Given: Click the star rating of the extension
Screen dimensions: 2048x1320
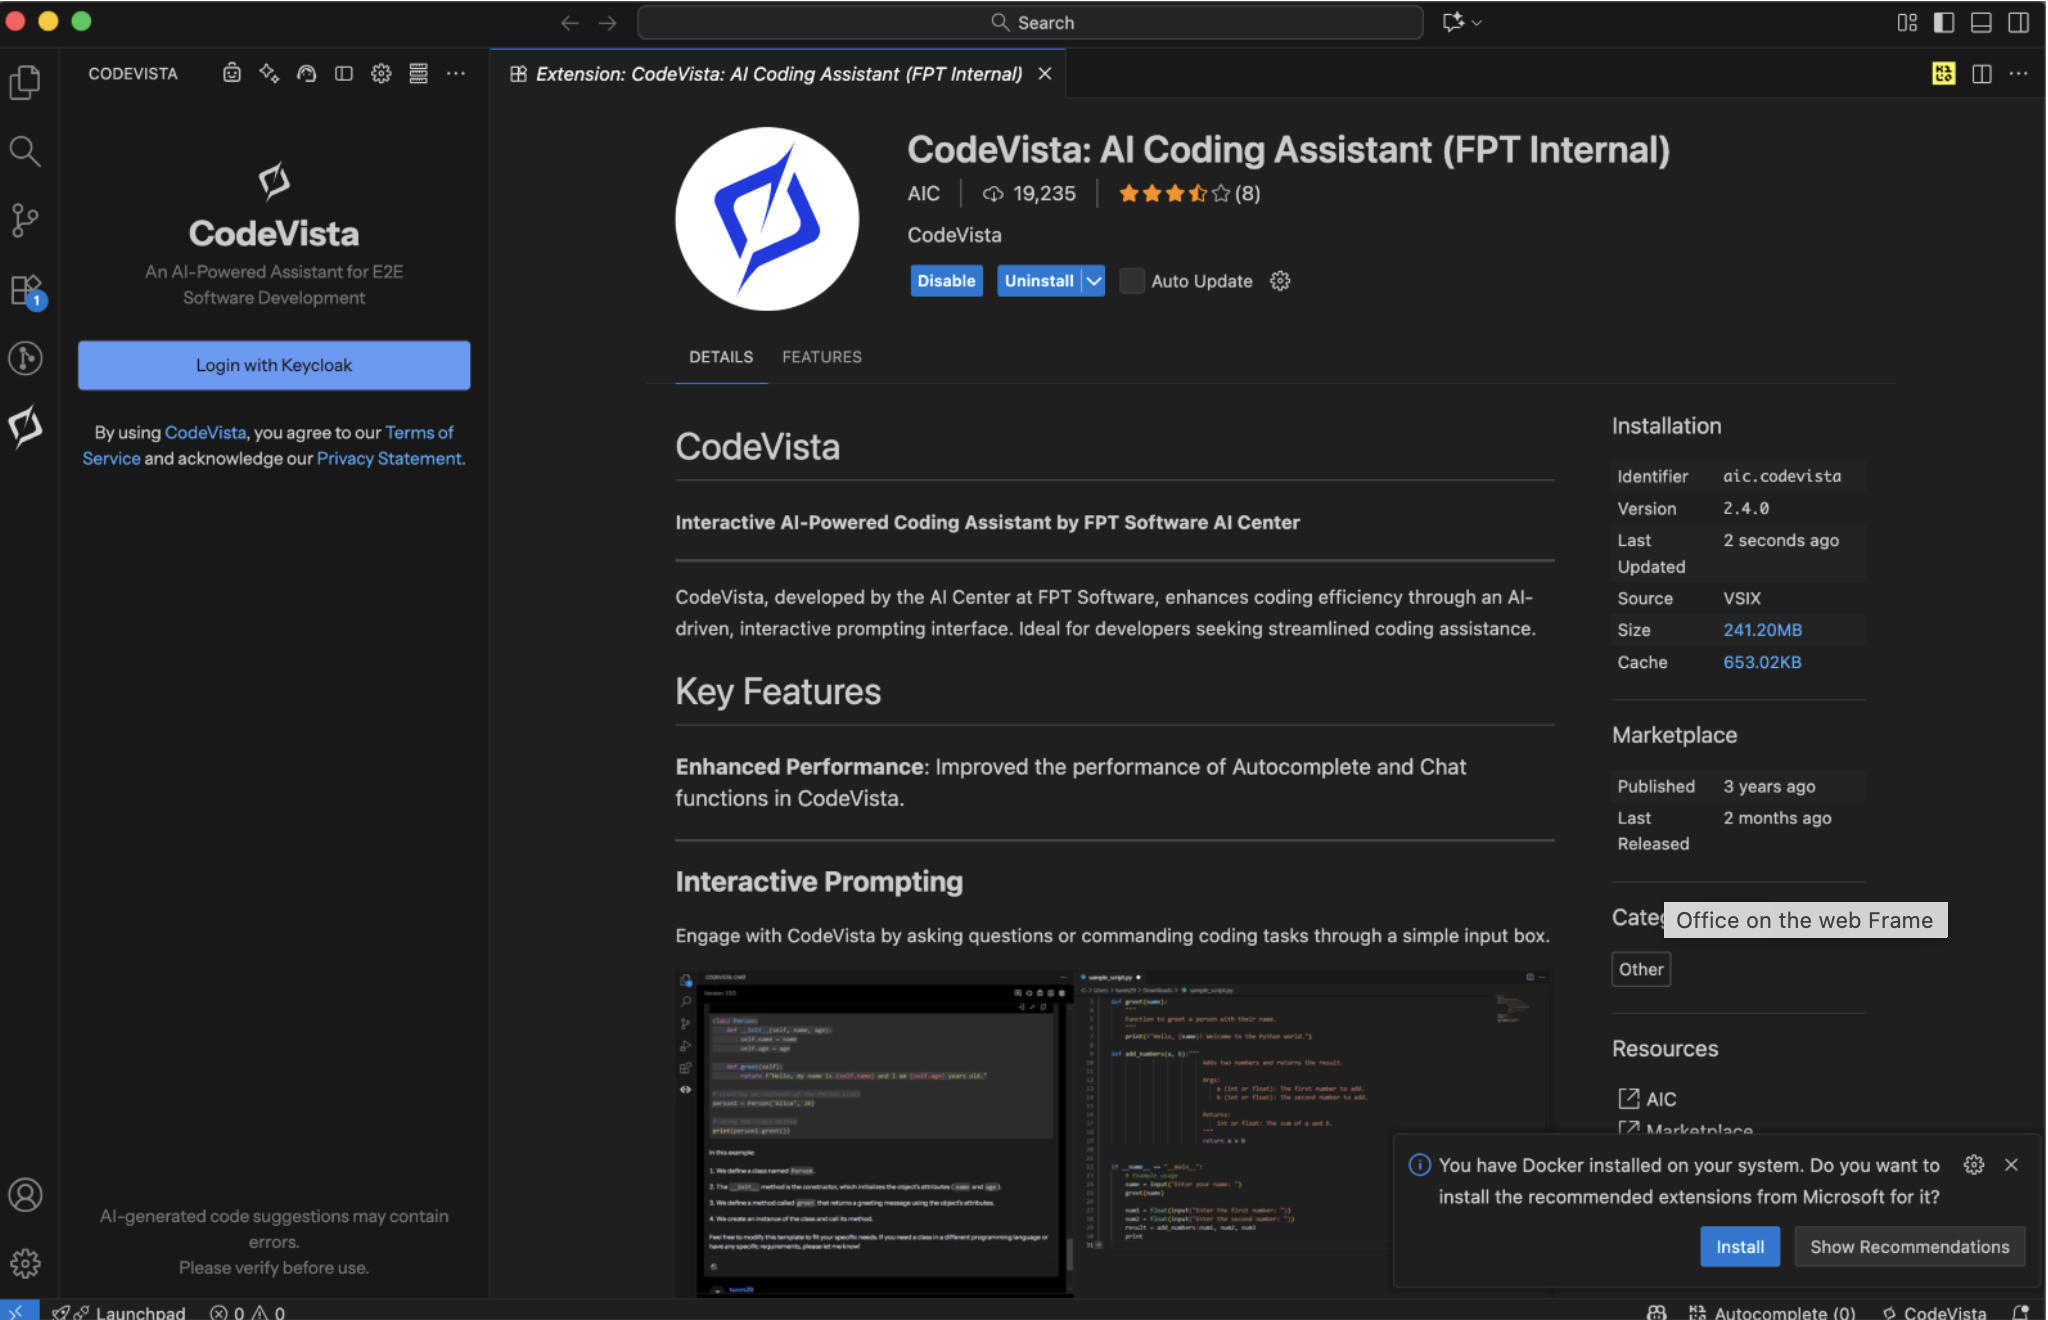Looking at the screenshot, I should point(1188,194).
